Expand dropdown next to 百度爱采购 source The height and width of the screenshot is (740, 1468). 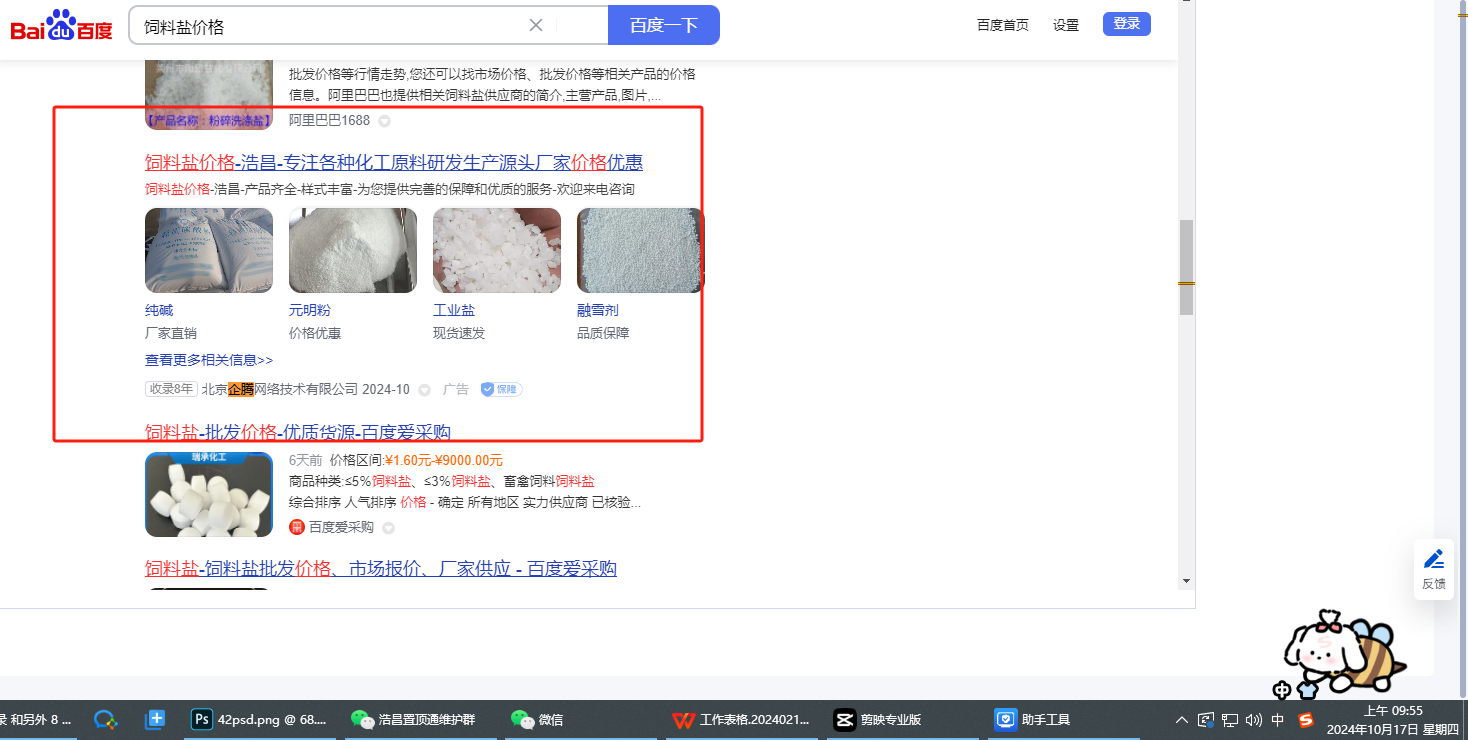click(x=388, y=528)
